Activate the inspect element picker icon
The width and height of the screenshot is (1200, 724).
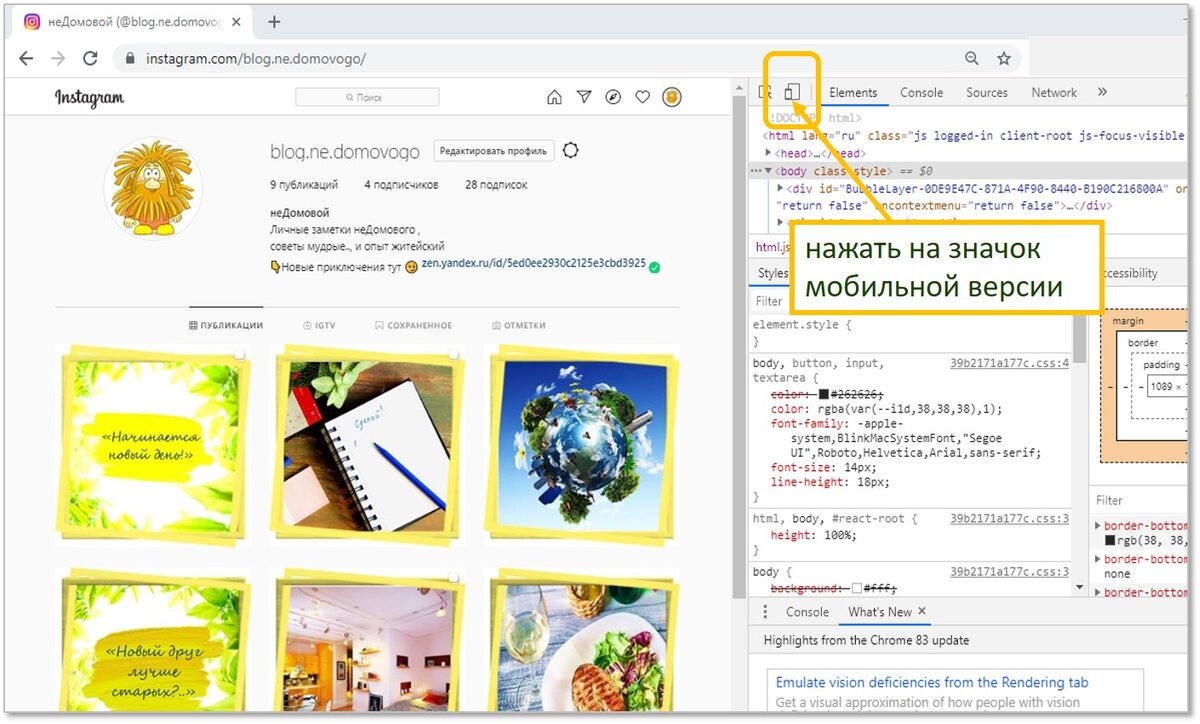[766, 93]
